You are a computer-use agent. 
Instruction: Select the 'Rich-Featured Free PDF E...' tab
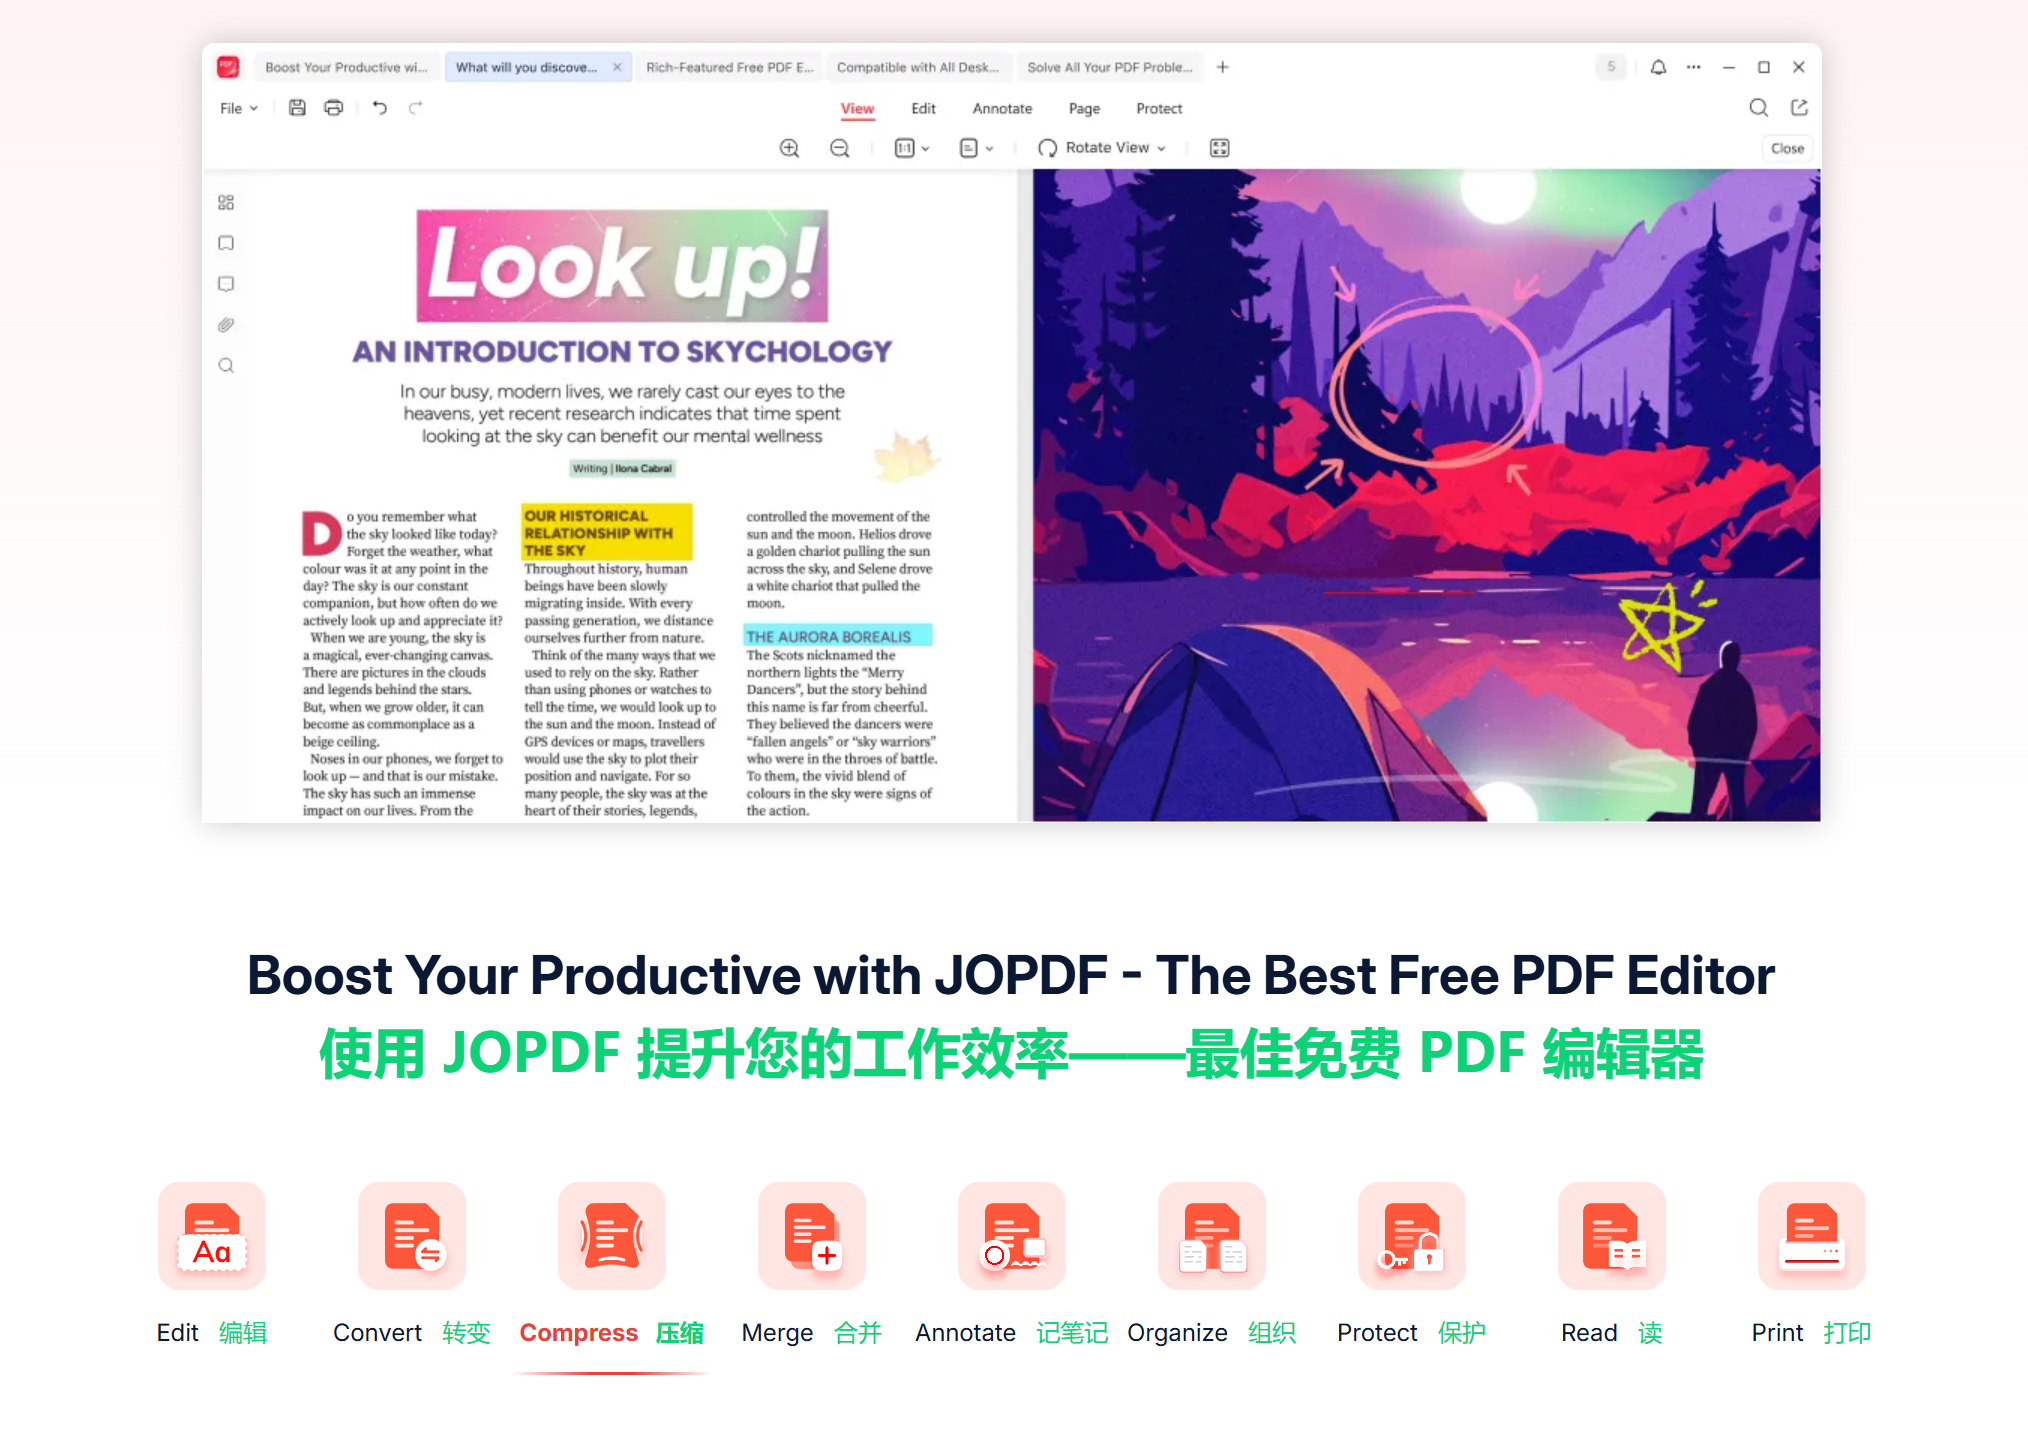click(x=729, y=67)
